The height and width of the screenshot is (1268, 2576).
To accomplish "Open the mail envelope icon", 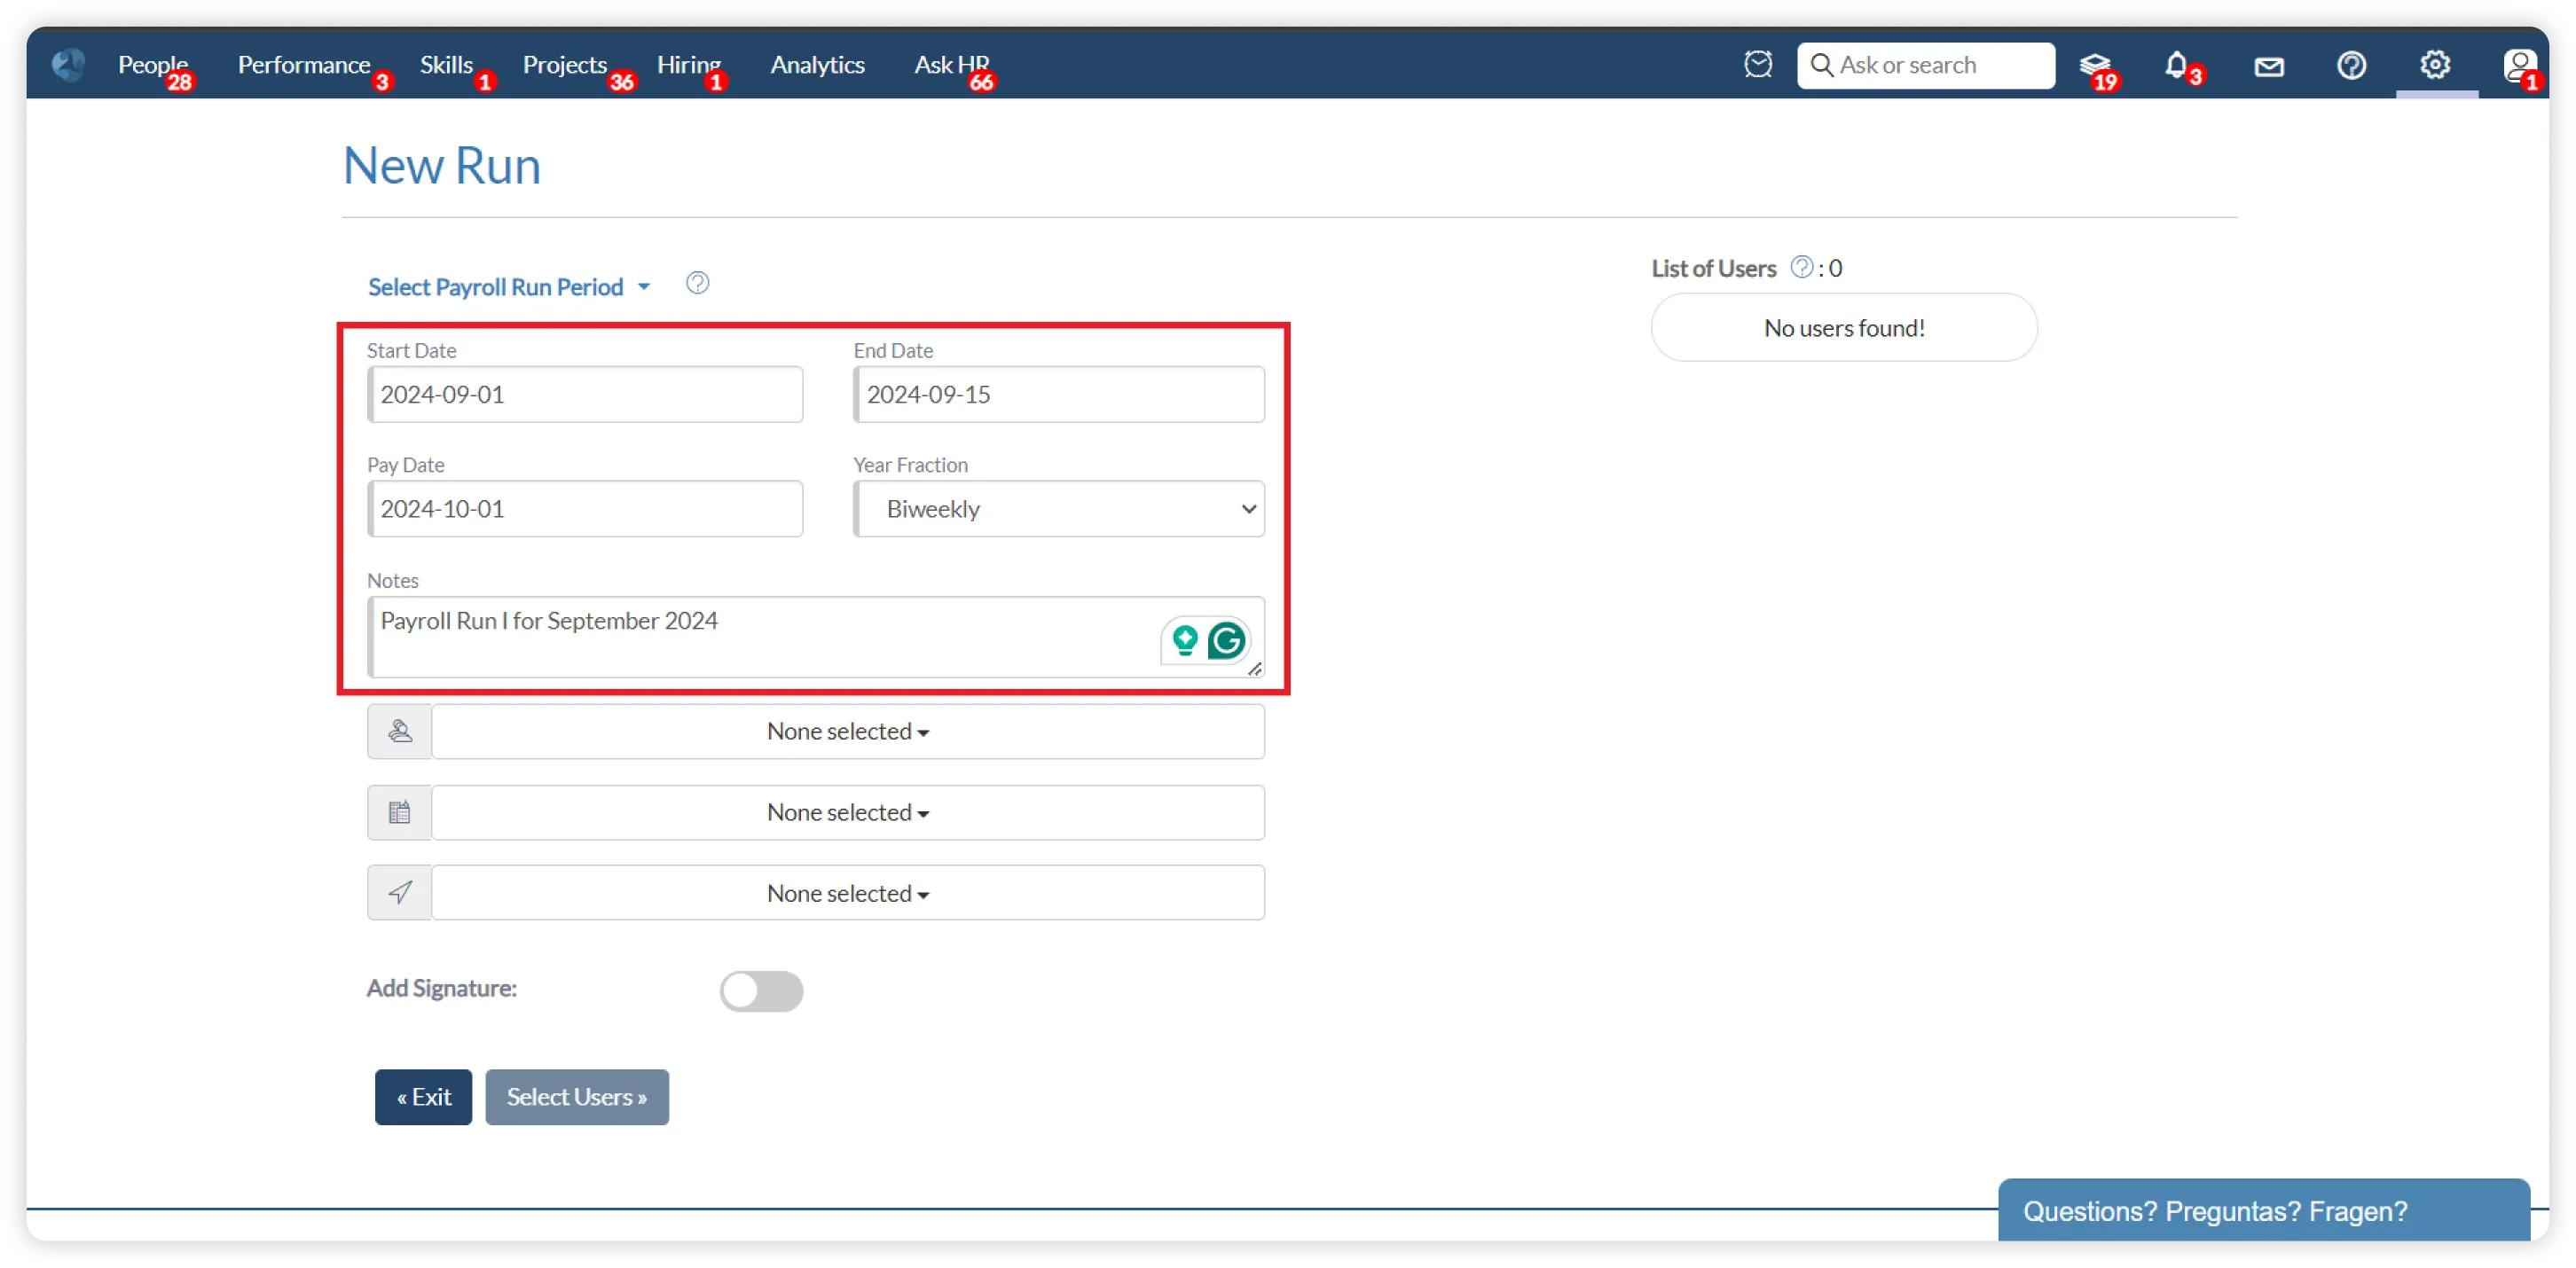I will tap(2268, 66).
